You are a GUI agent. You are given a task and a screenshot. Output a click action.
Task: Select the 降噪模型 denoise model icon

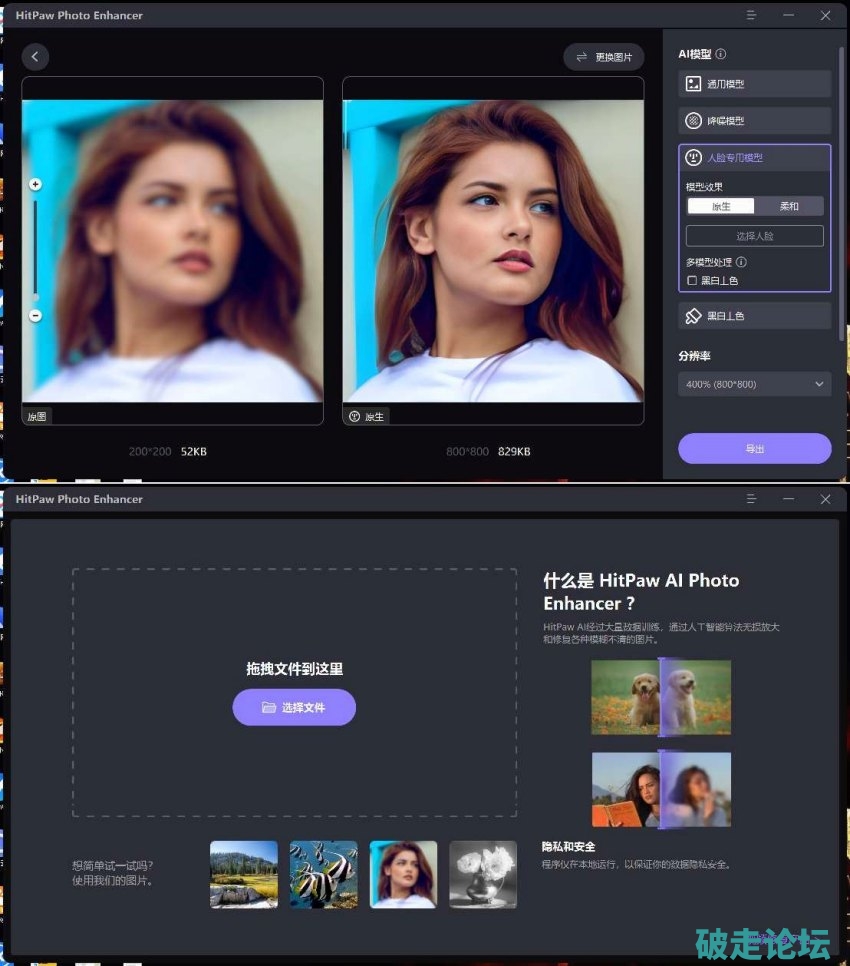tap(693, 121)
